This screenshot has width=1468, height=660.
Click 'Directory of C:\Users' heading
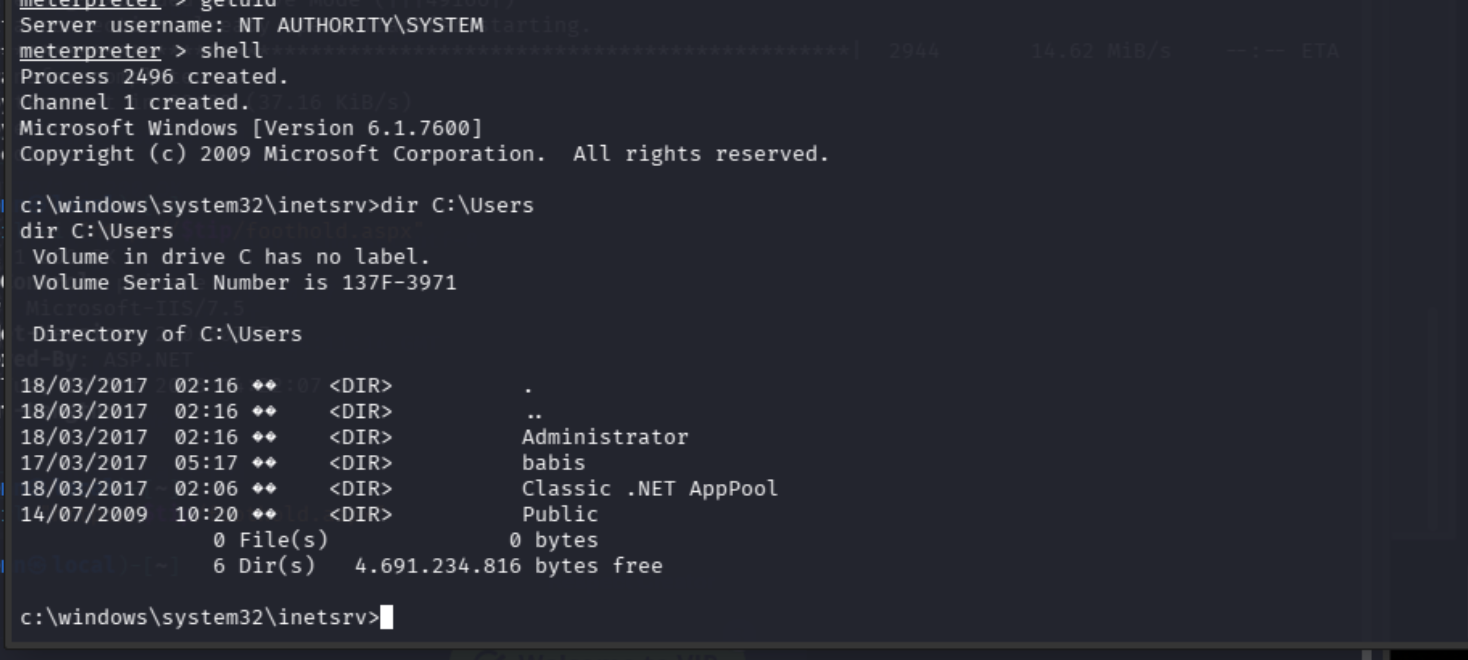pos(167,334)
